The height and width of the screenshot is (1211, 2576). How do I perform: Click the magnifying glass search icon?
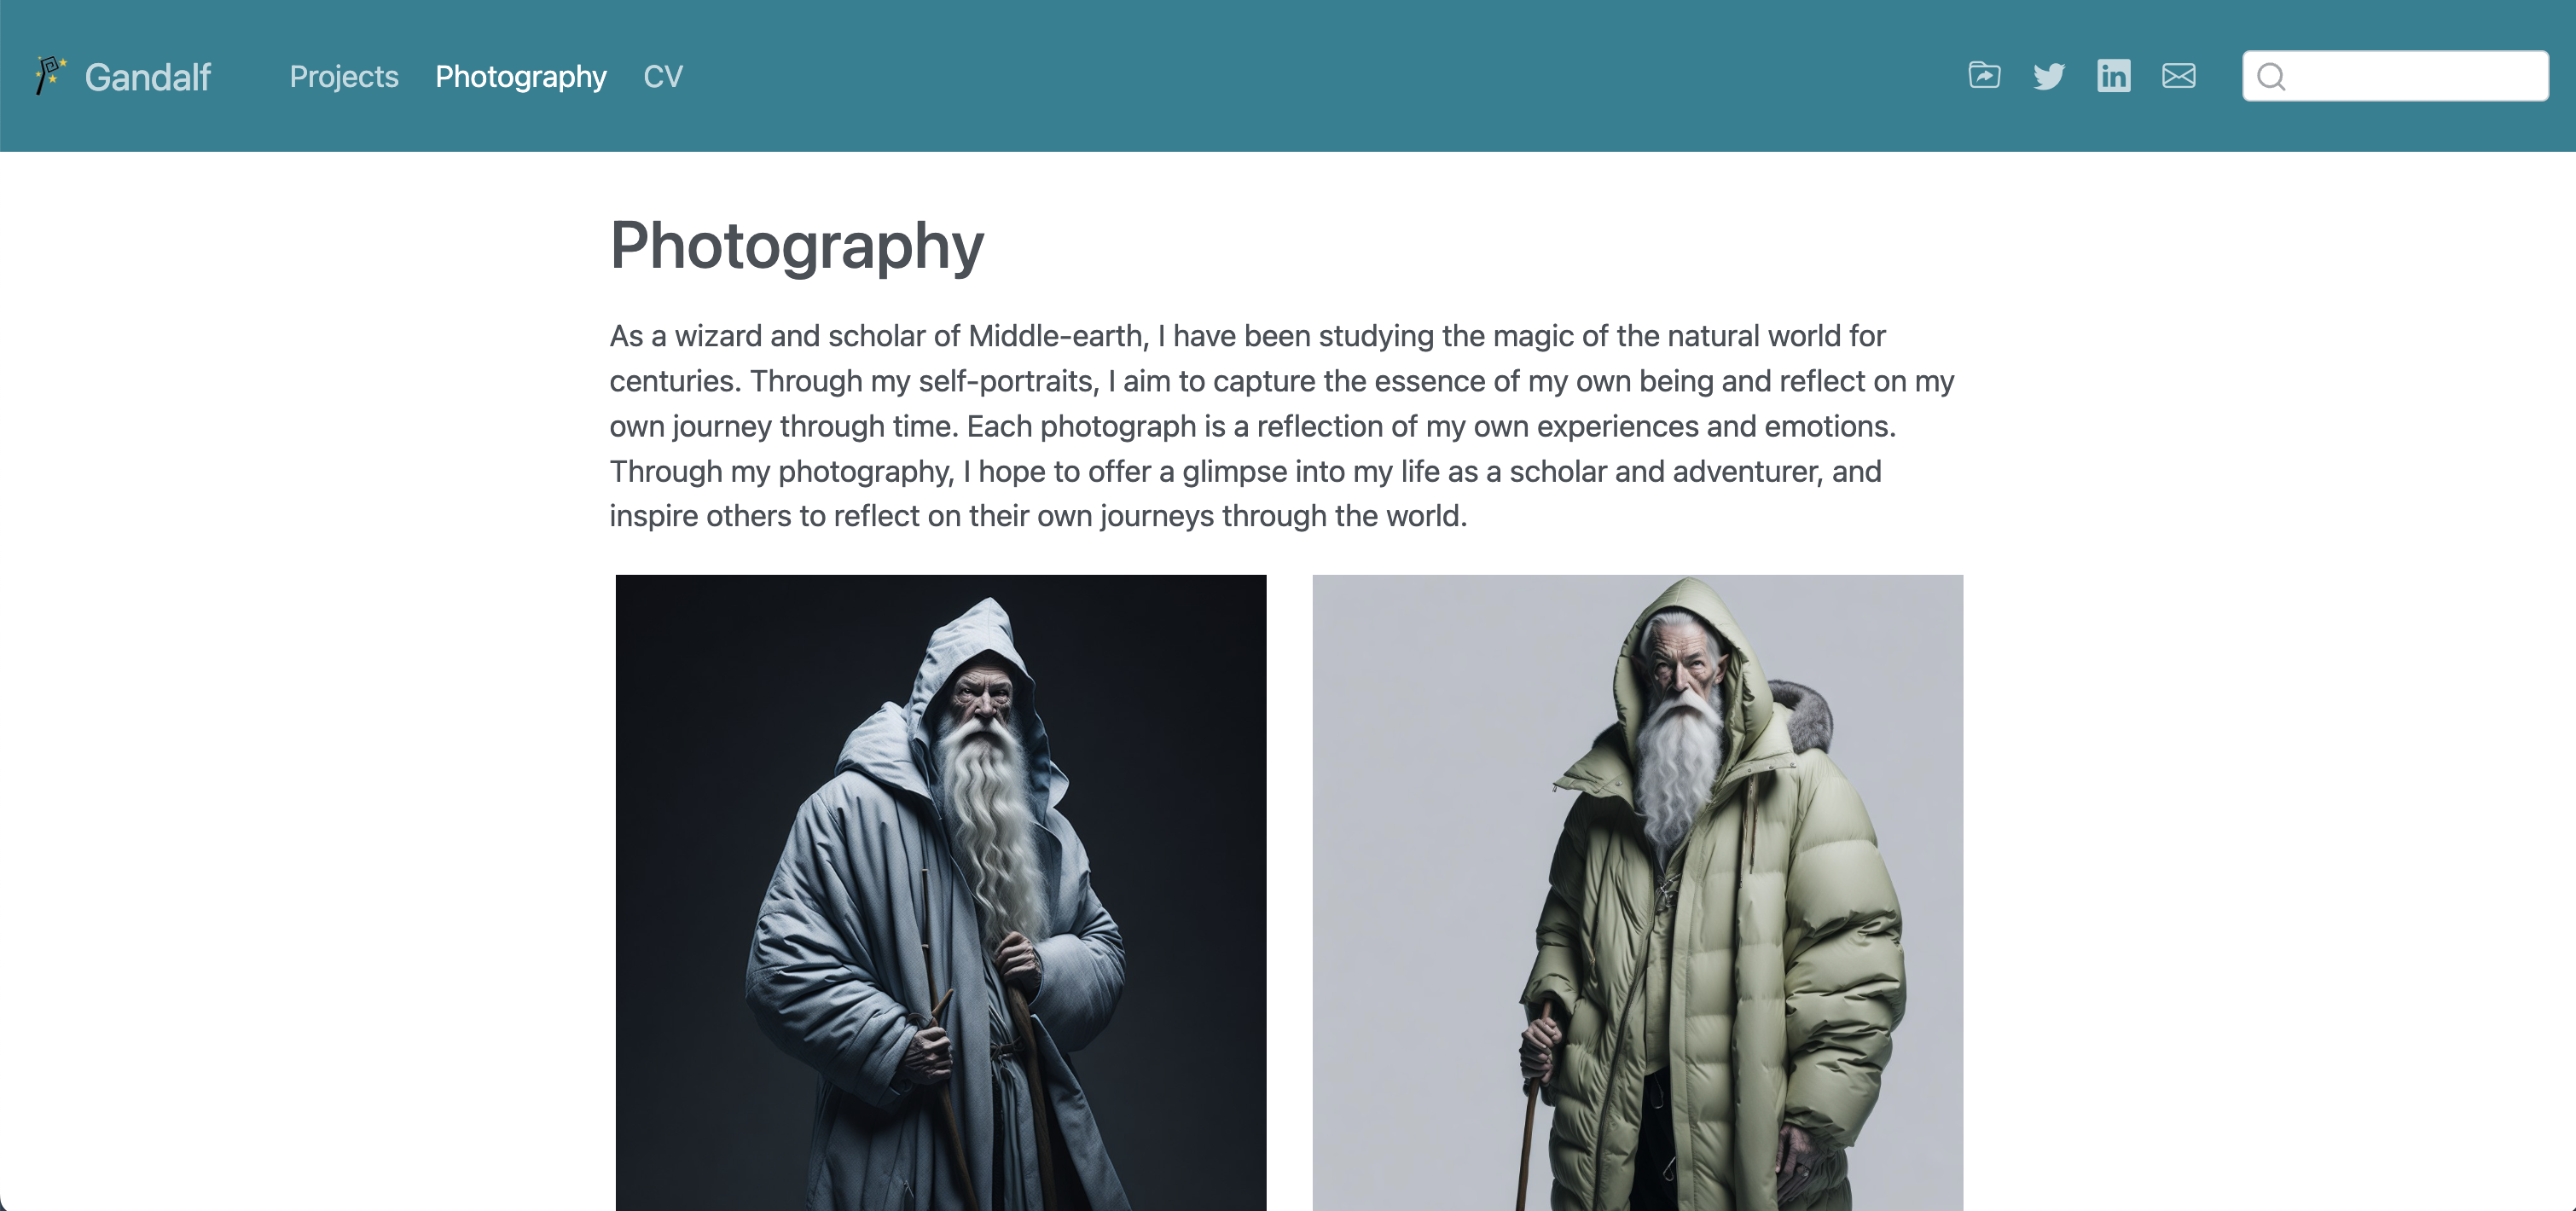(2271, 76)
